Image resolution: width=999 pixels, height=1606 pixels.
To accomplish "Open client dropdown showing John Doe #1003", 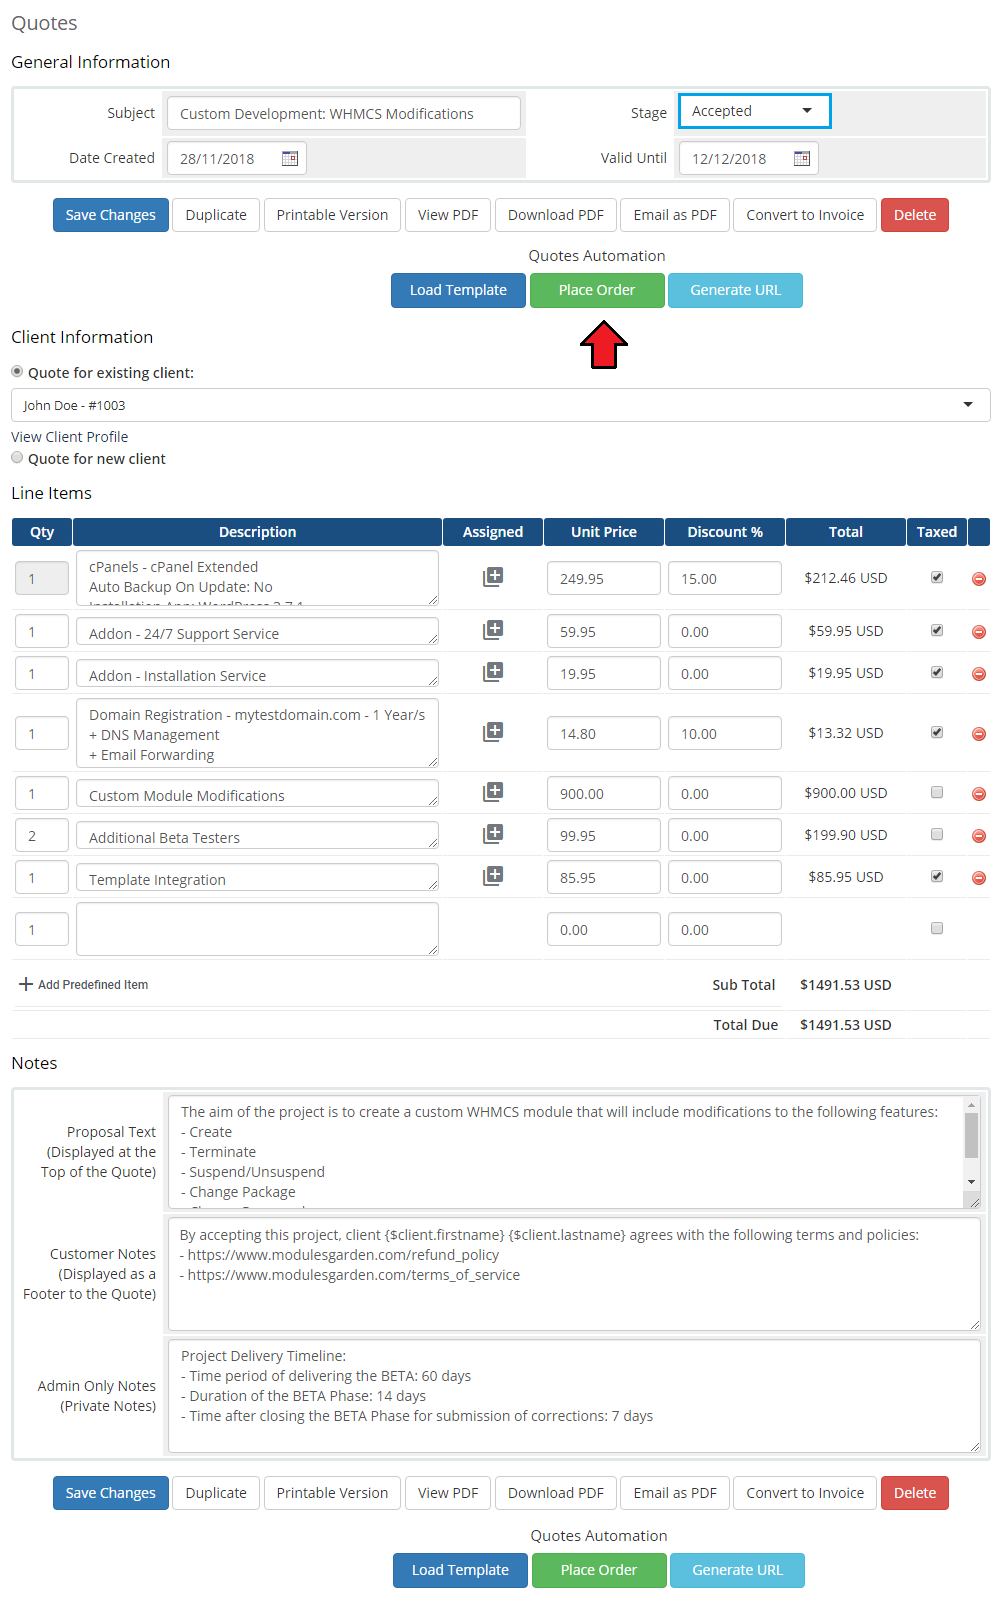I will pyautogui.click(x=500, y=405).
